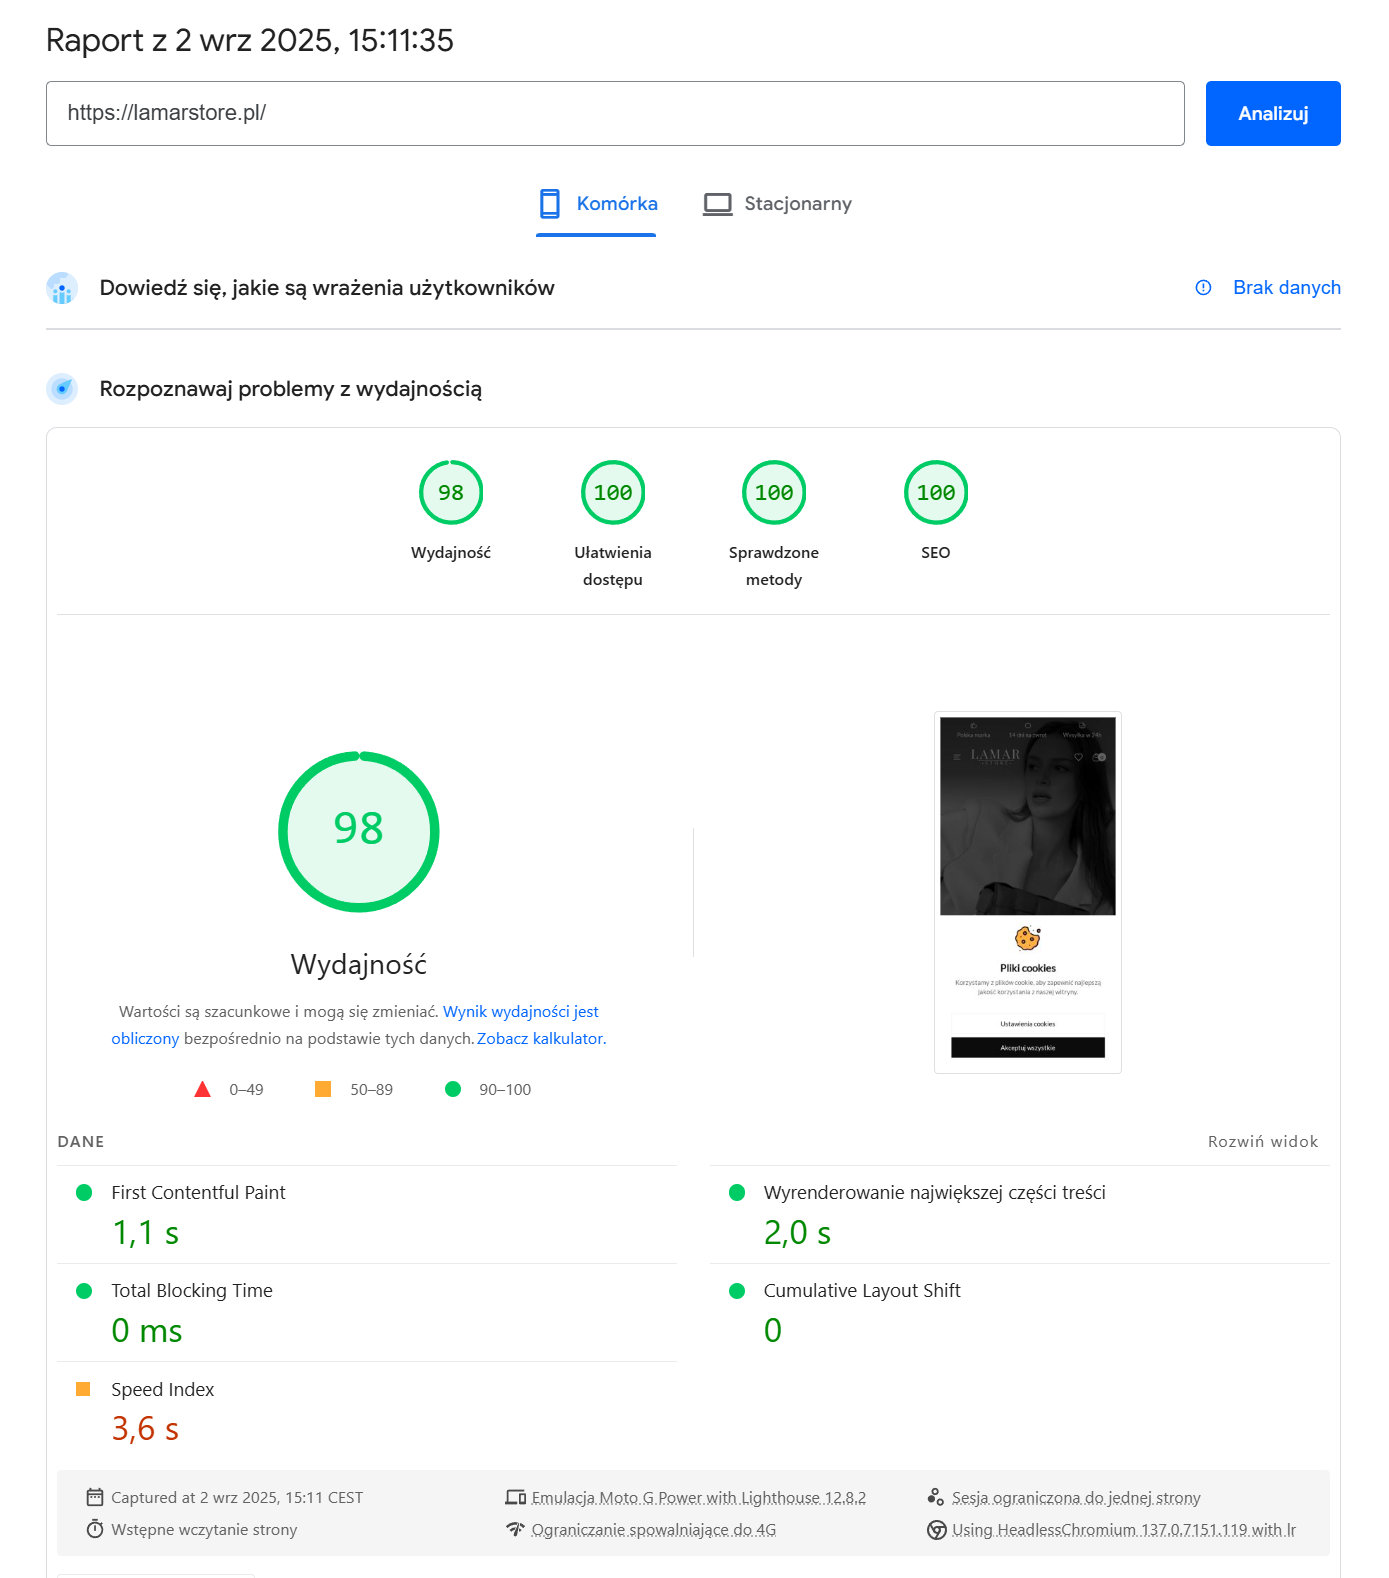
Task: Click Dowiedź się, jakie są wrażenia użytkowników heading
Action: tap(327, 288)
